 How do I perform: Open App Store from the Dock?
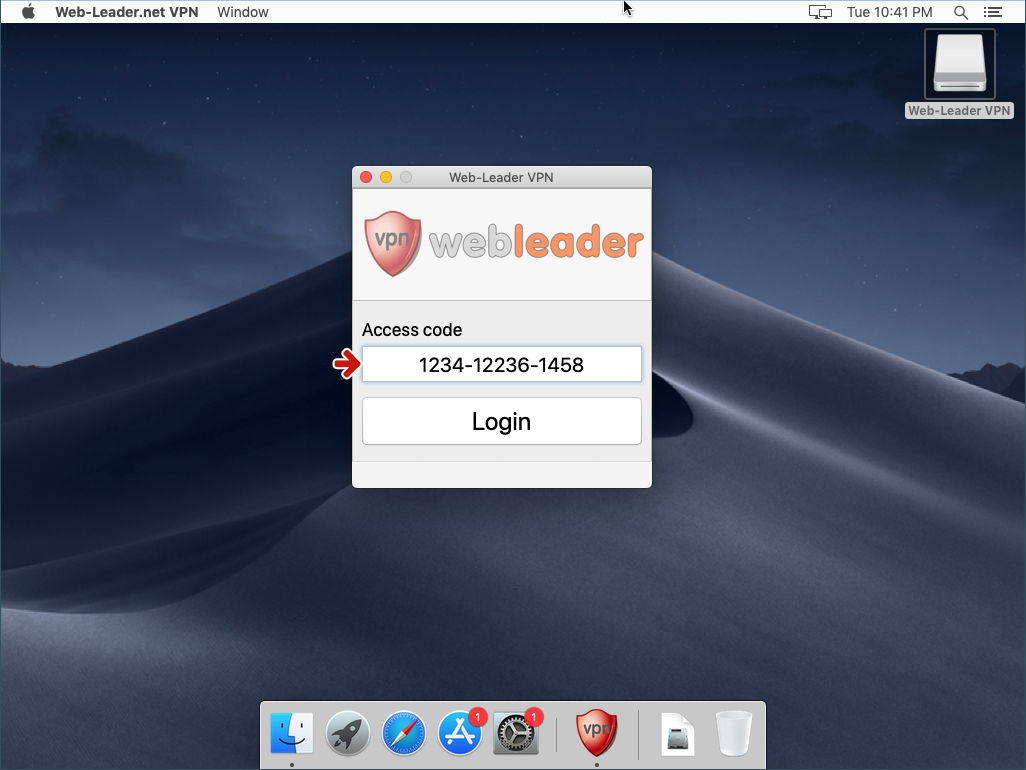[x=460, y=733]
